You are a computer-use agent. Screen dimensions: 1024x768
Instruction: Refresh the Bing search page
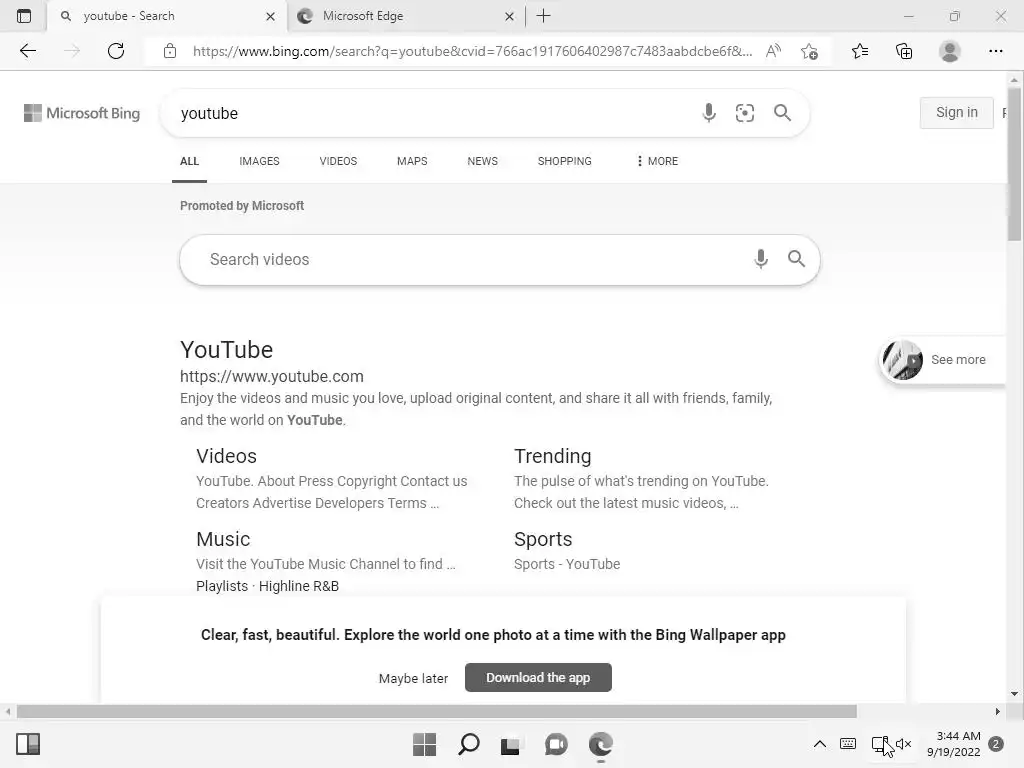pyautogui.click(x=116, y=51)
